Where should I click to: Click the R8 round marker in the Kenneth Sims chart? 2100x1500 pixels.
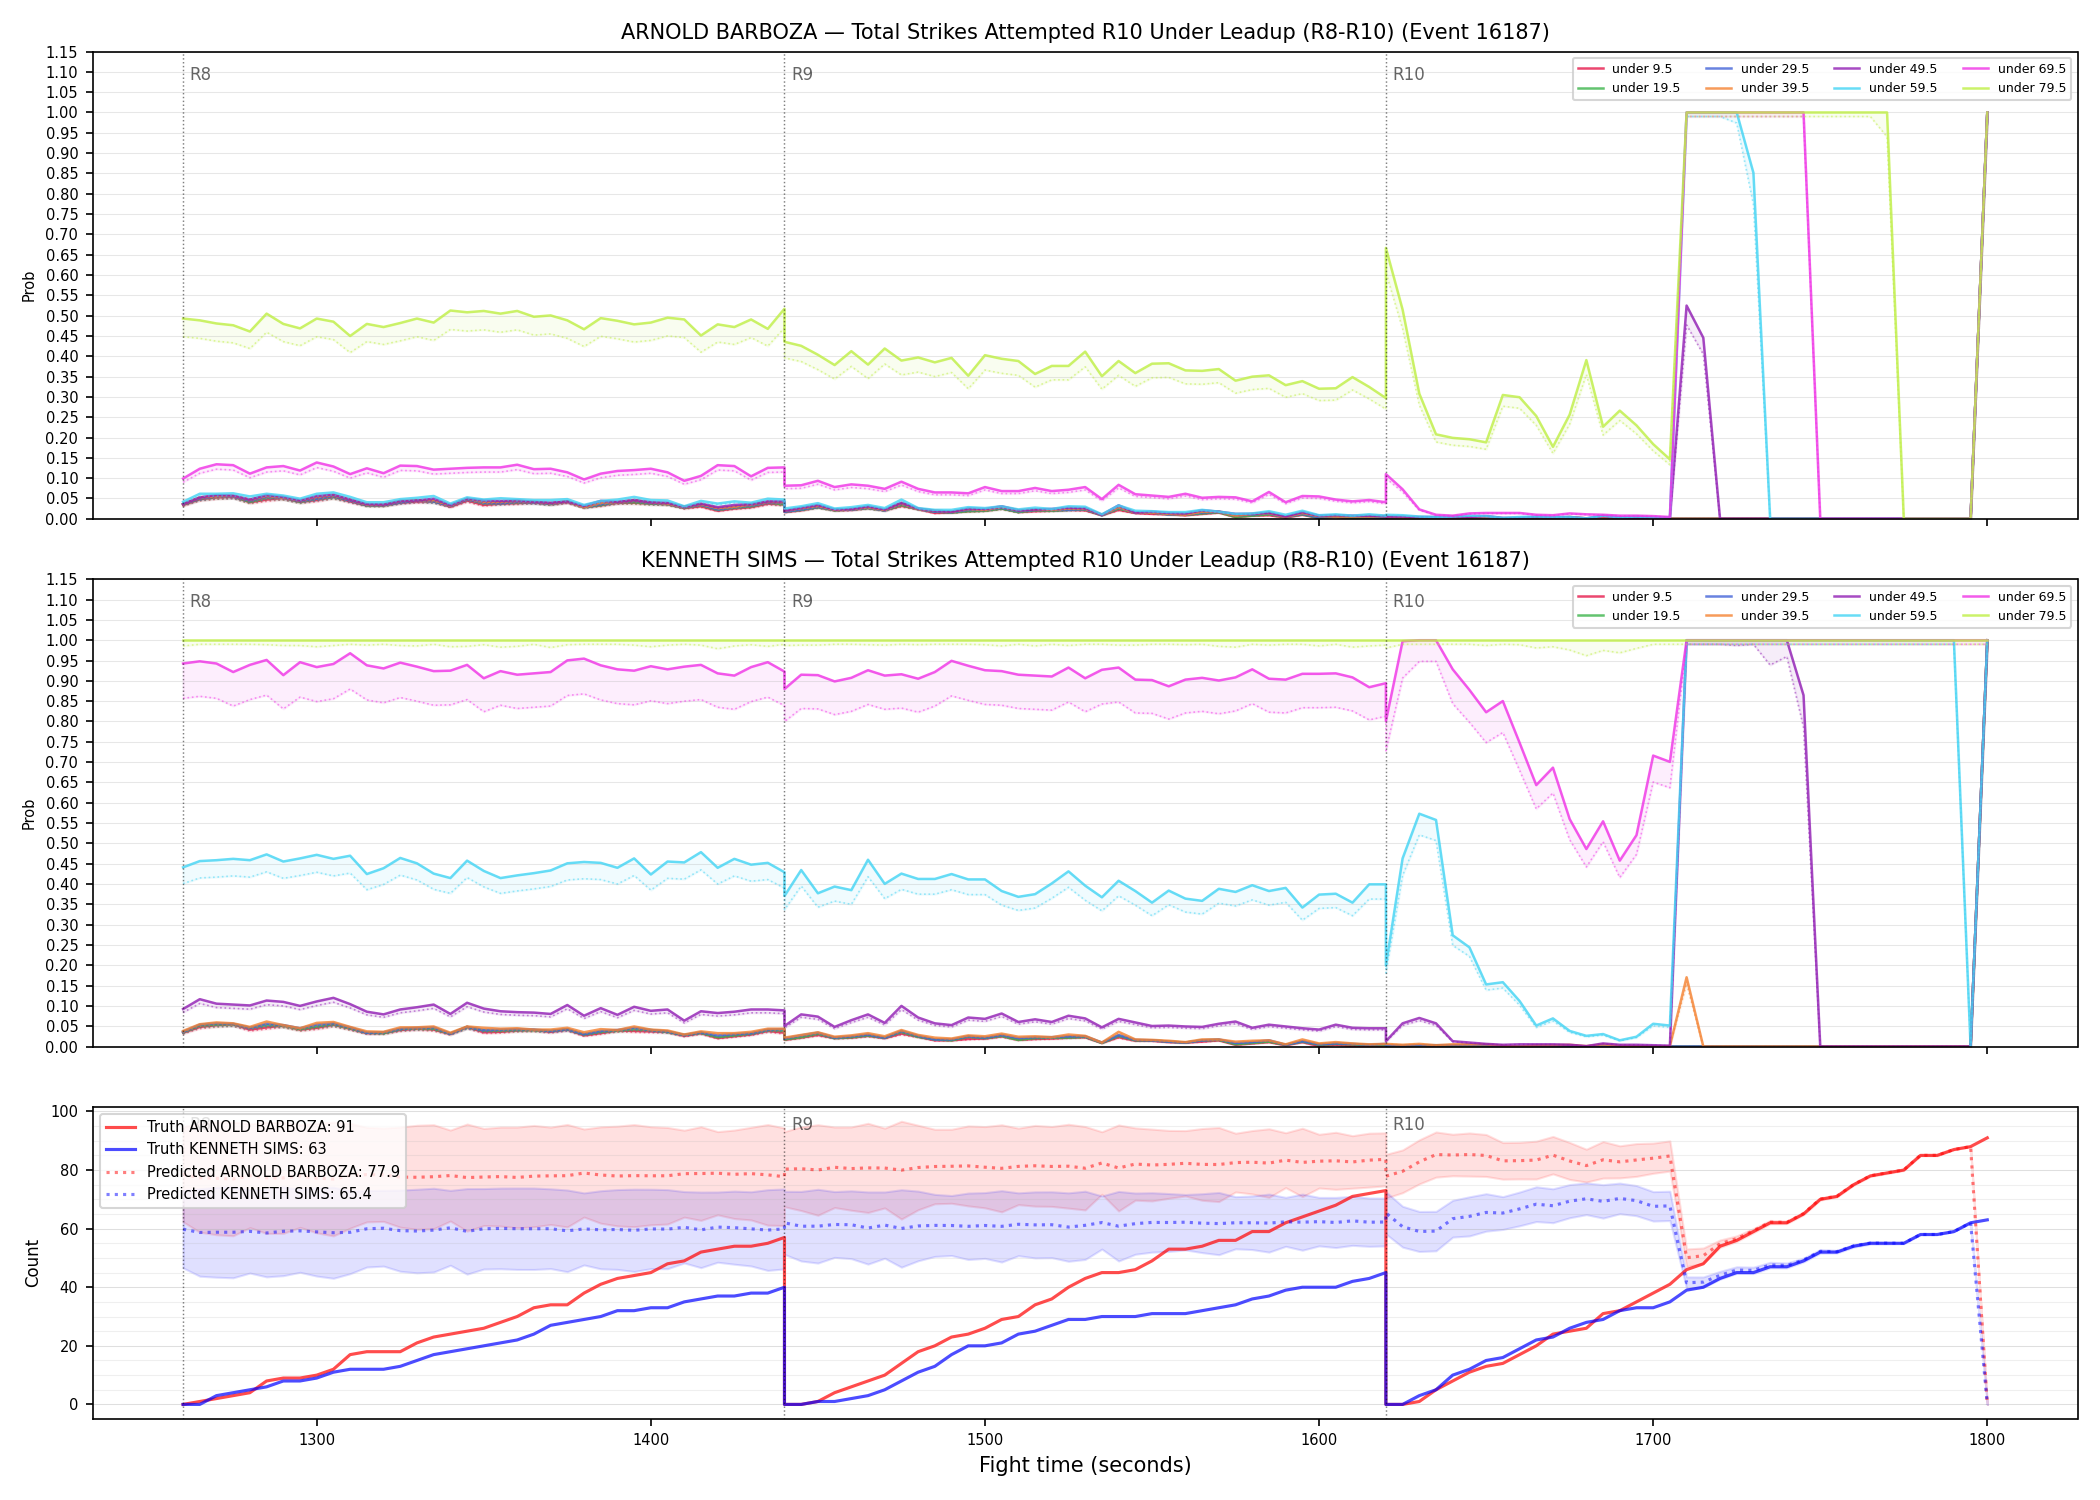click(200, 602)
